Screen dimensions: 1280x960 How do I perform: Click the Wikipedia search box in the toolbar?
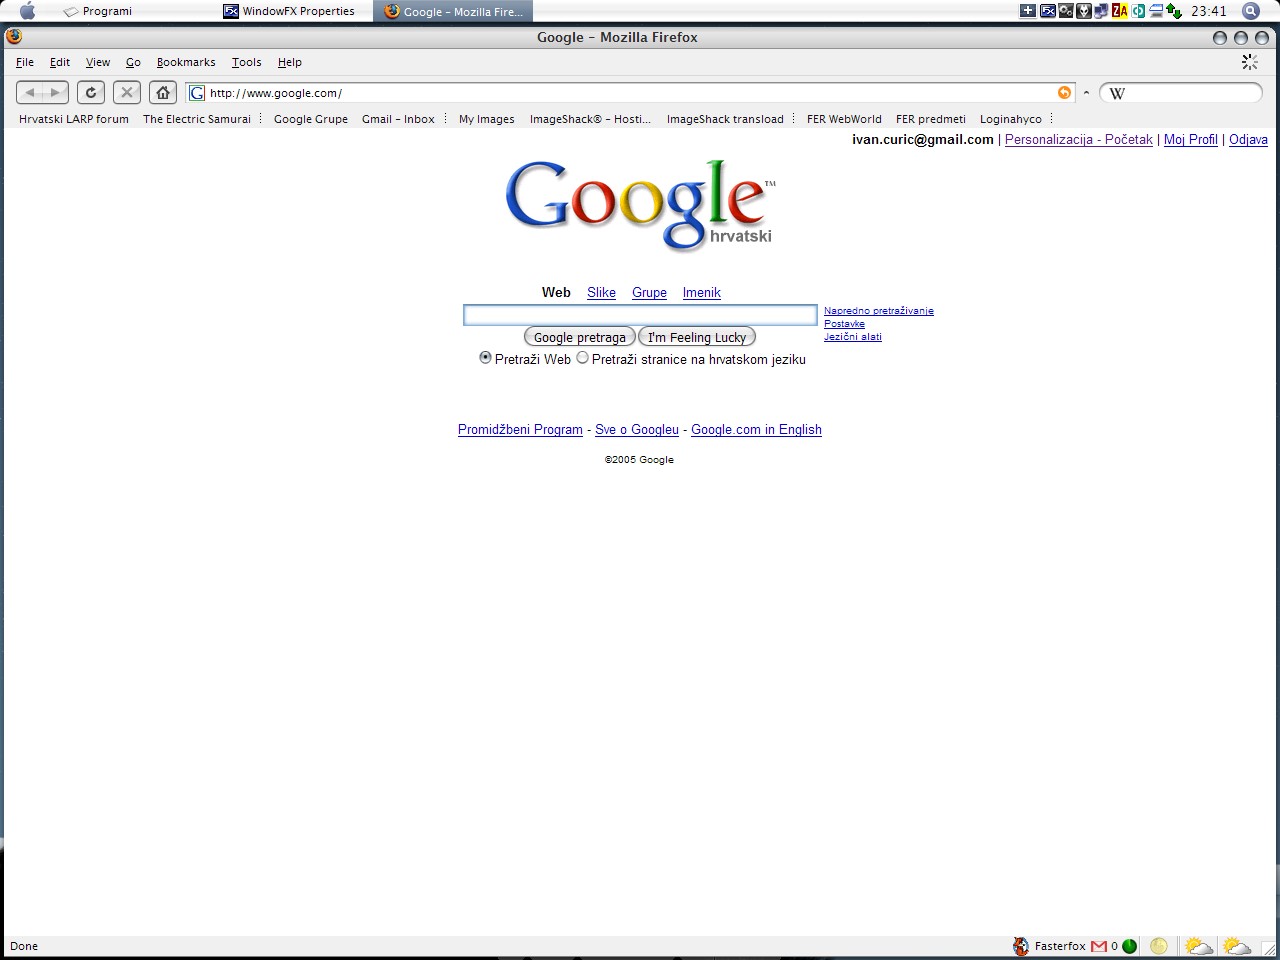pos(1180,93)
